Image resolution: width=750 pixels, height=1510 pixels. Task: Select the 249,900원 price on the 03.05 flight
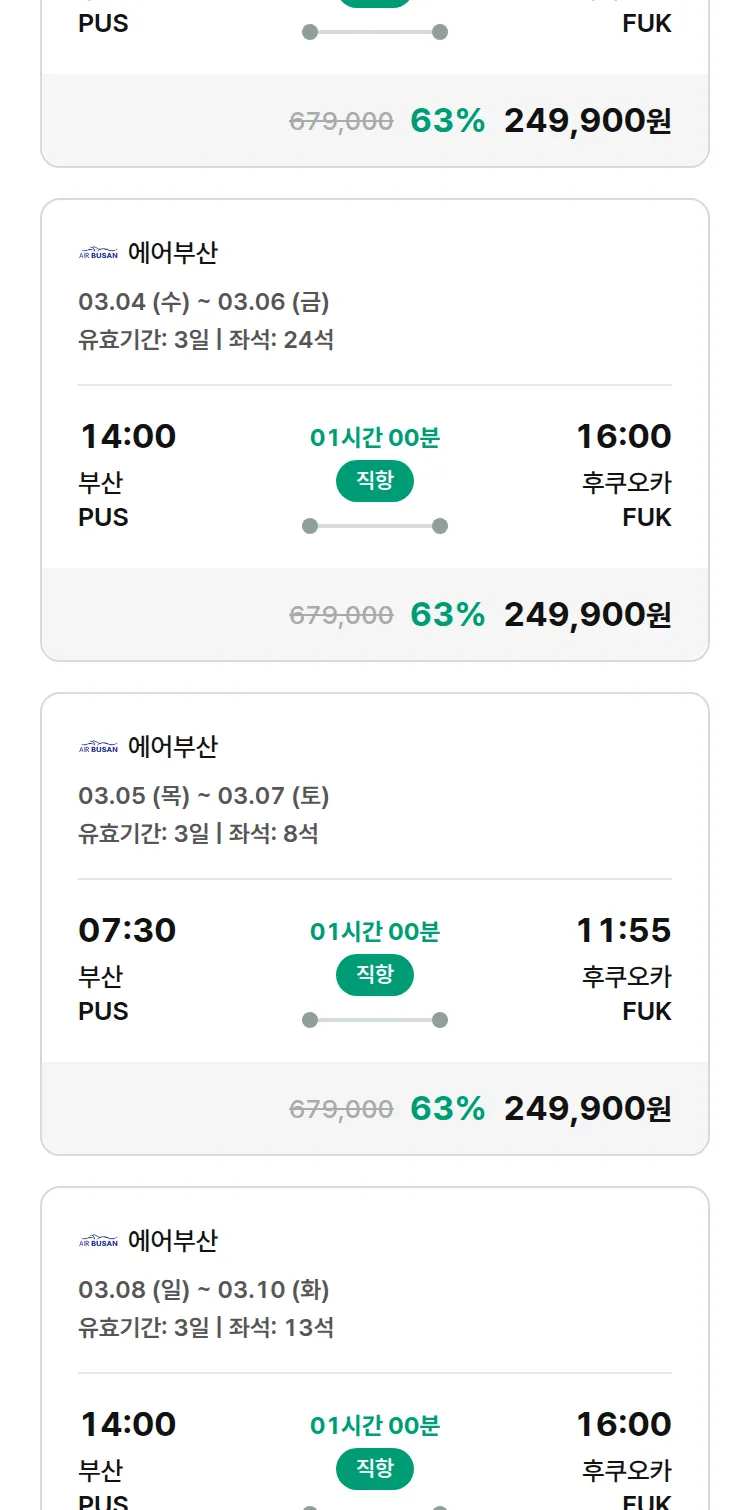click(587, 1108)
